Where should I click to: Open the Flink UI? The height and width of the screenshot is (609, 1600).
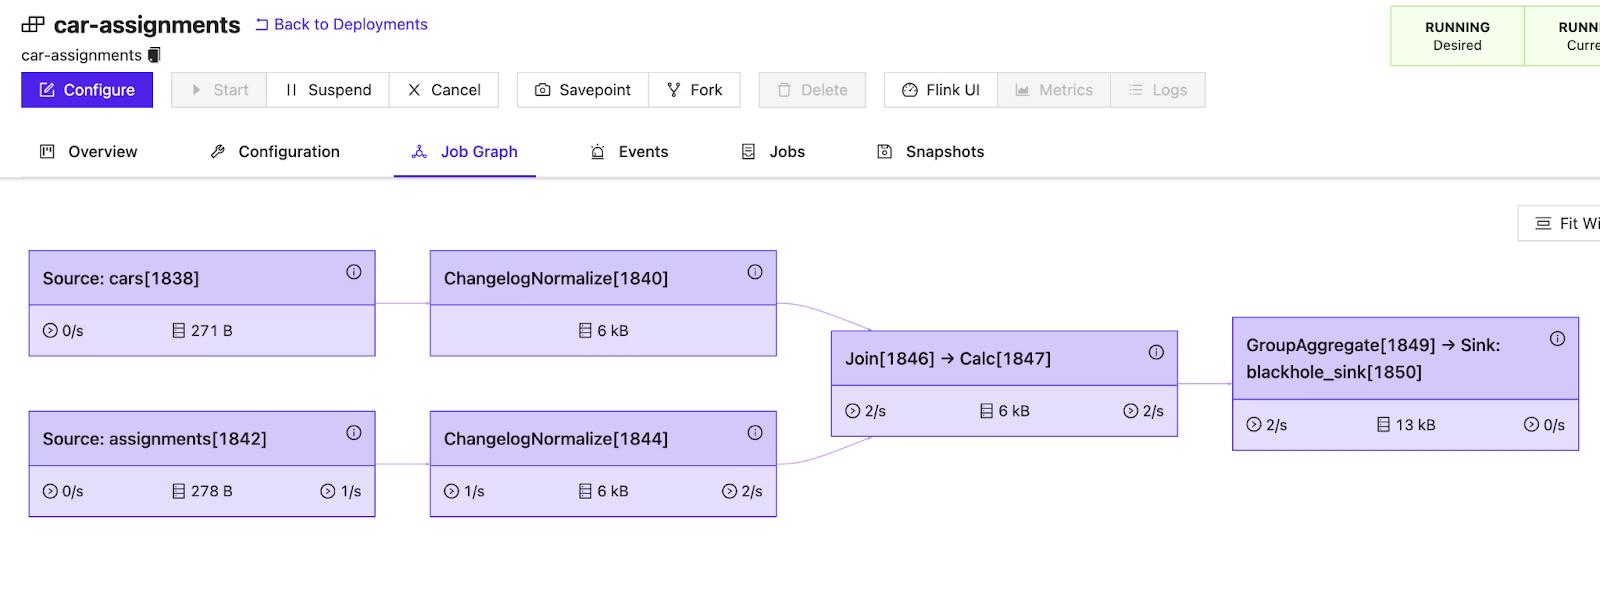point(941,90)
